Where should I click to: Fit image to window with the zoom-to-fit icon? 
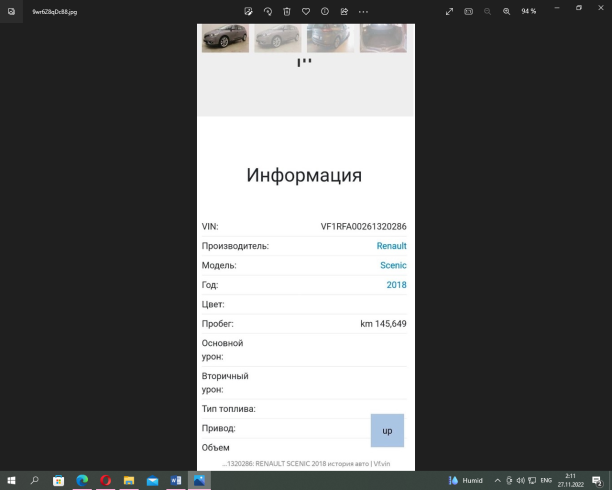pos(468,12)
